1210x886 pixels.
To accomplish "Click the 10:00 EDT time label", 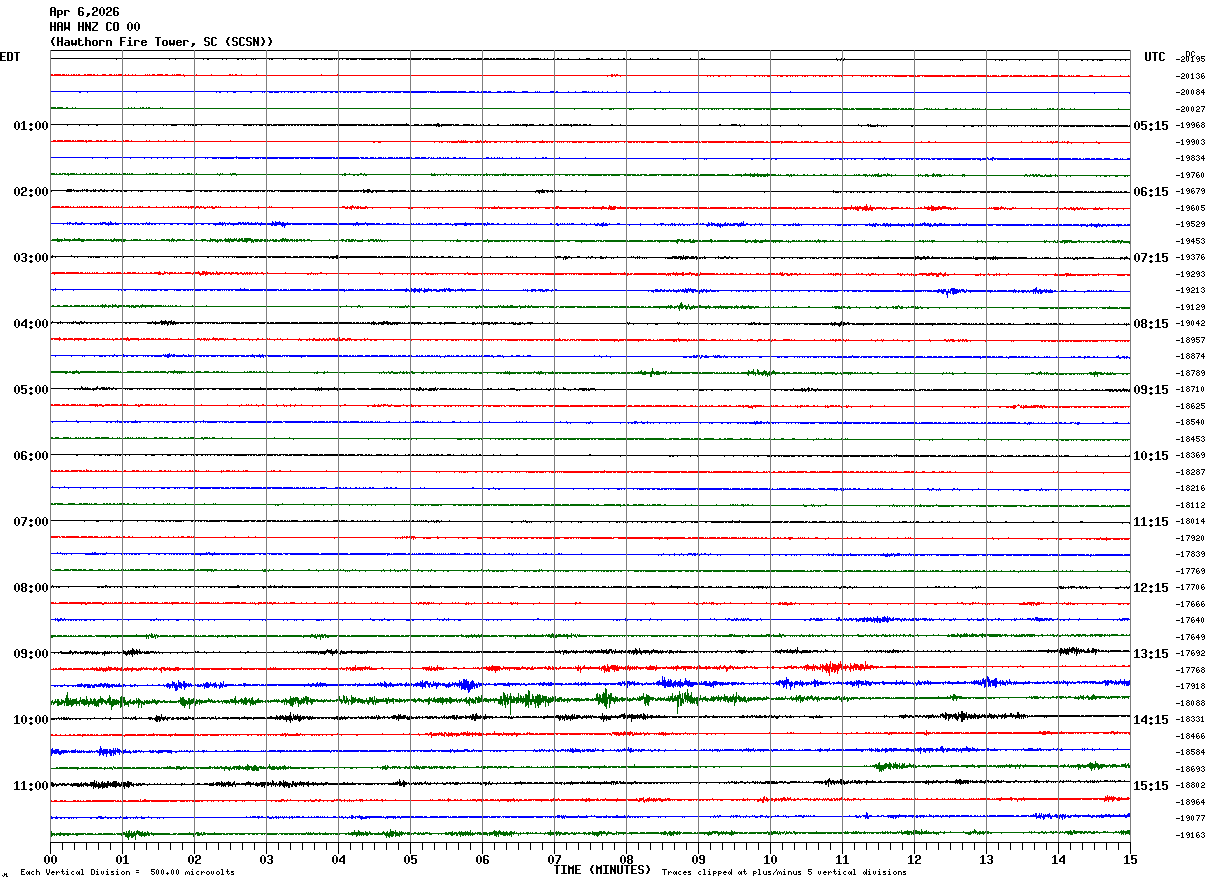I will [x=31, y=720].
